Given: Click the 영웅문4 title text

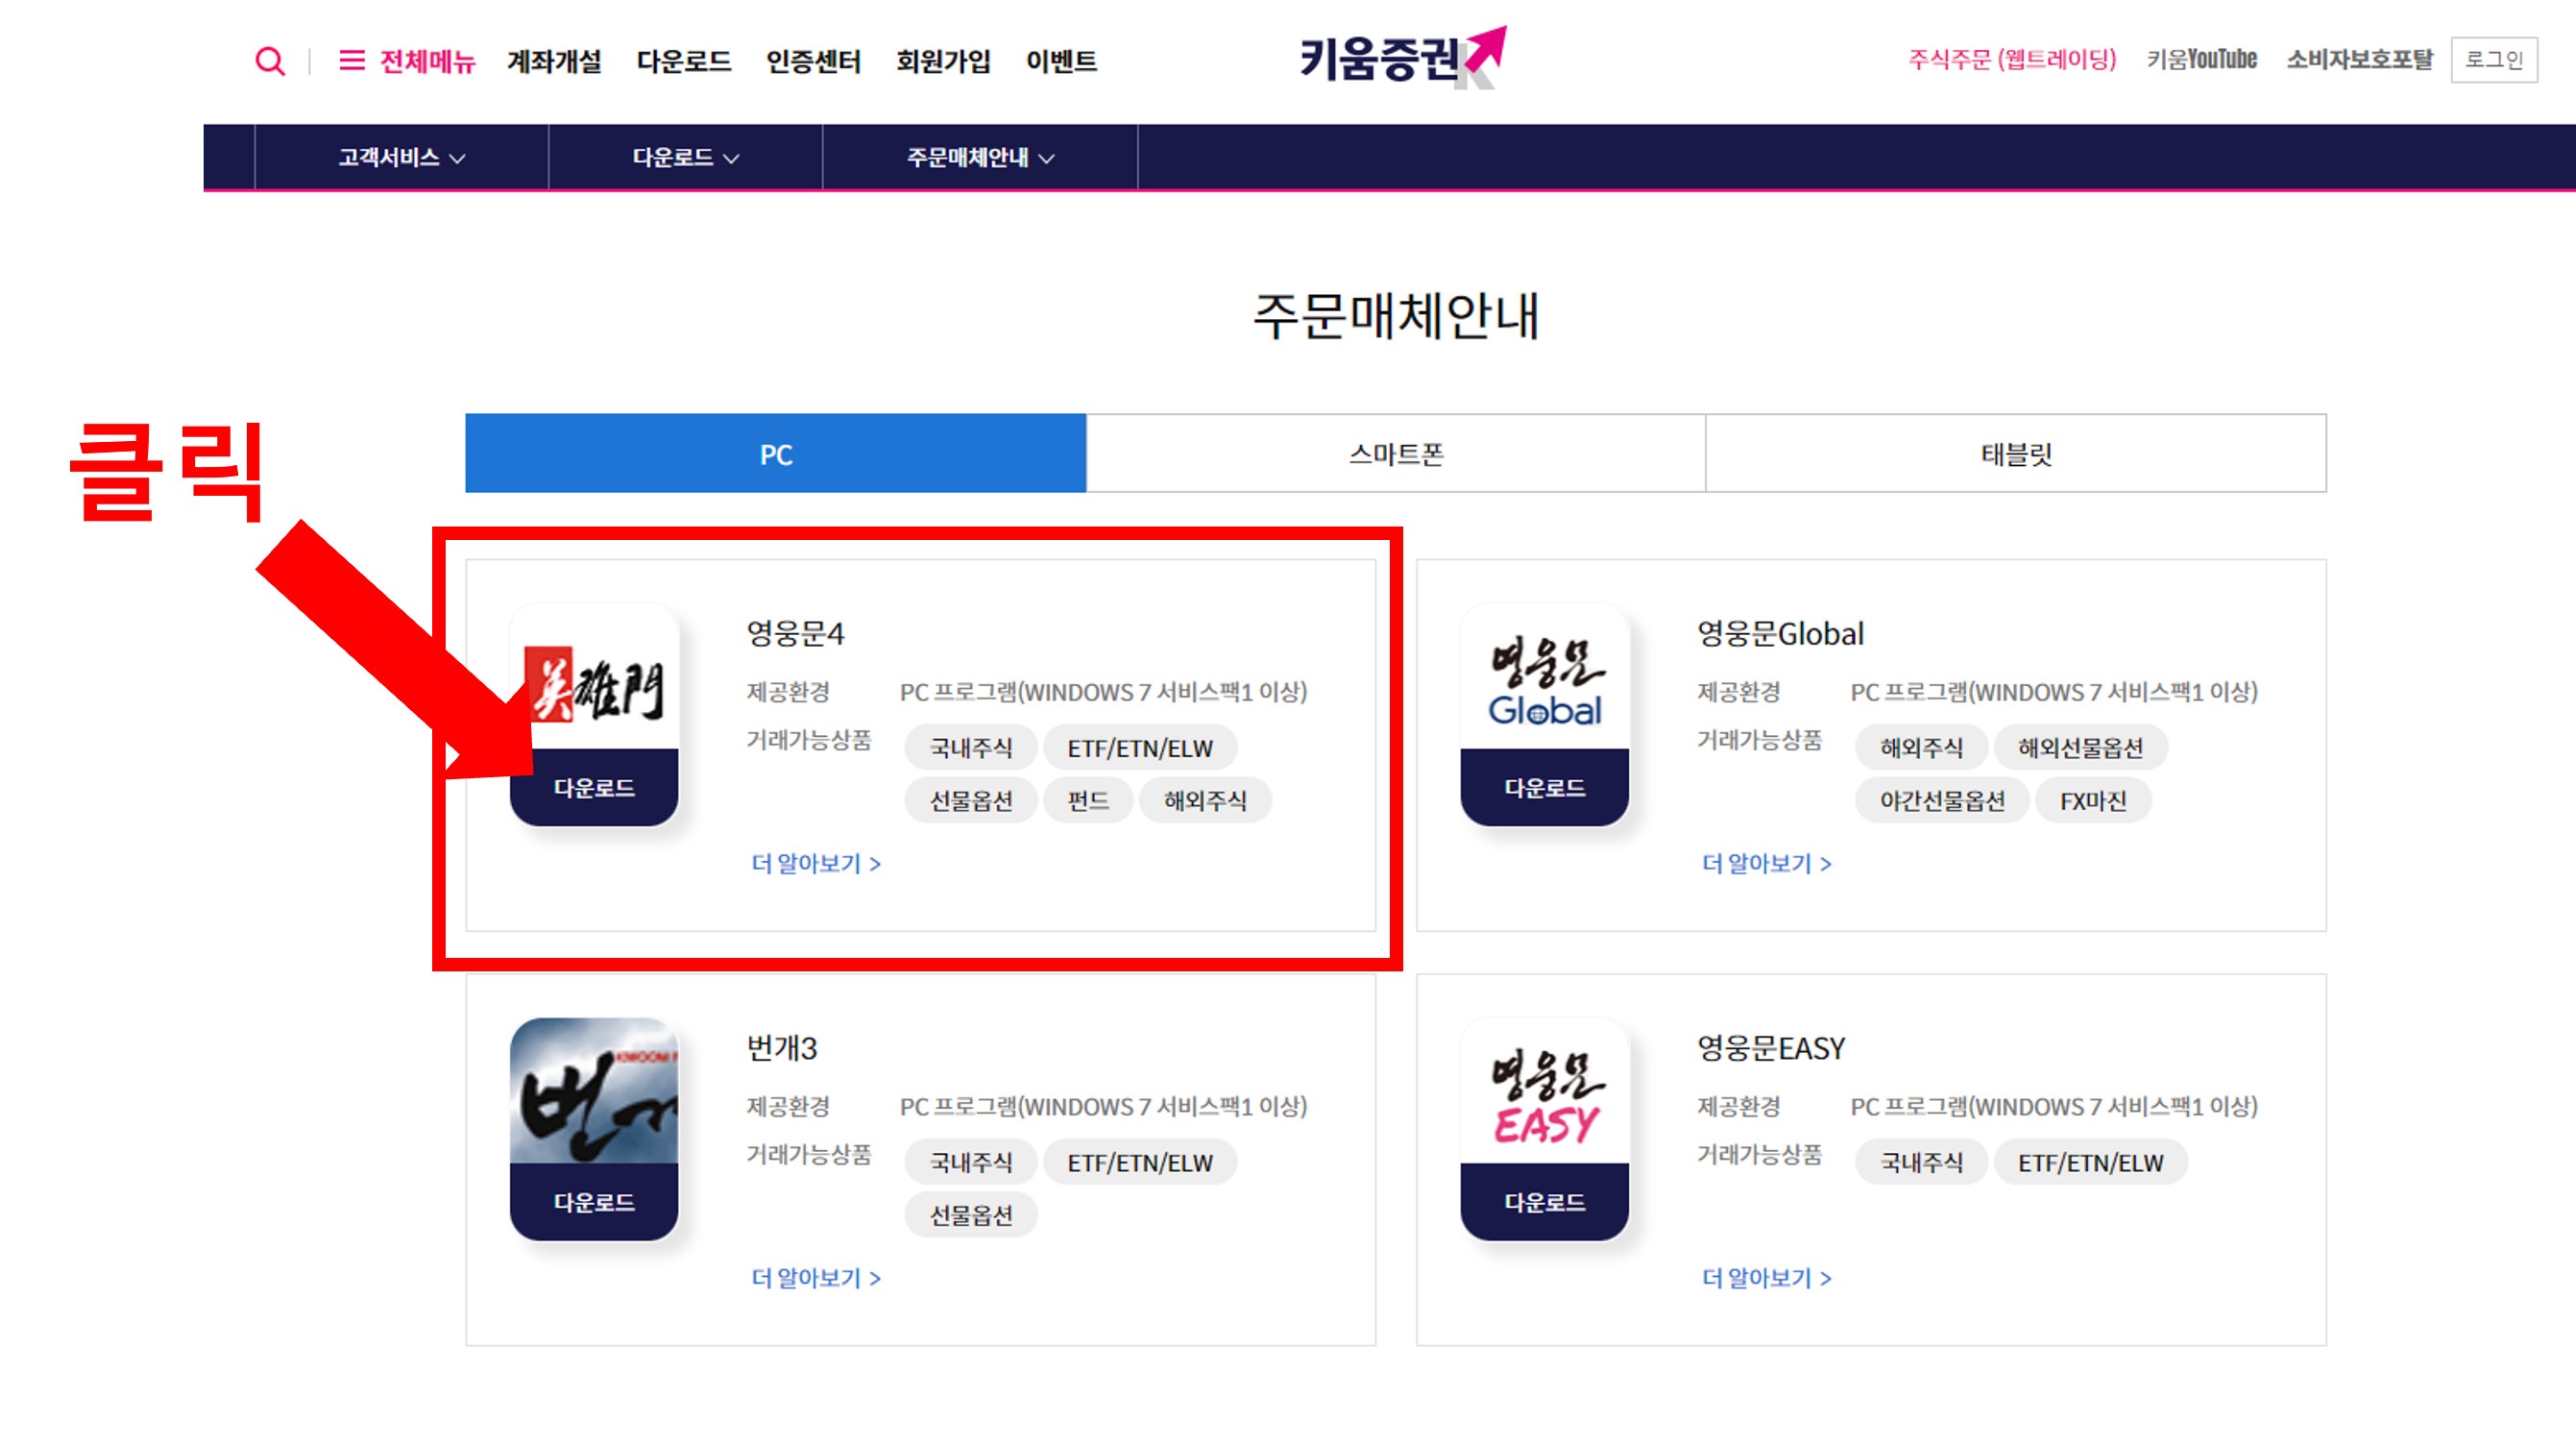Looking at the screenshot, I should pos(795,633).
